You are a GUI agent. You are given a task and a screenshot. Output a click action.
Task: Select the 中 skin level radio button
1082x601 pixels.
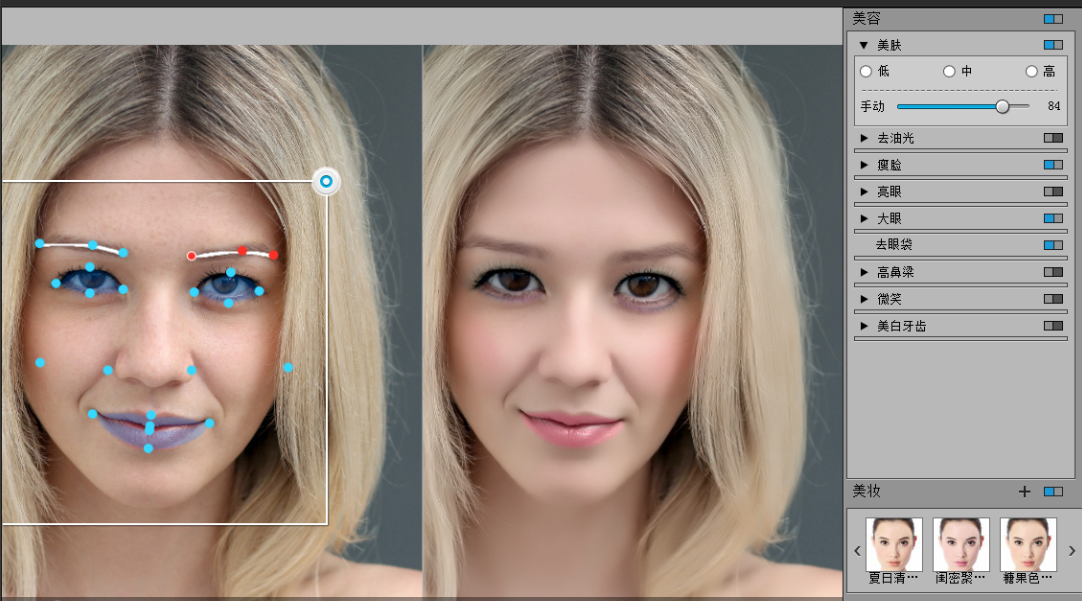click(x=949, y=71)
